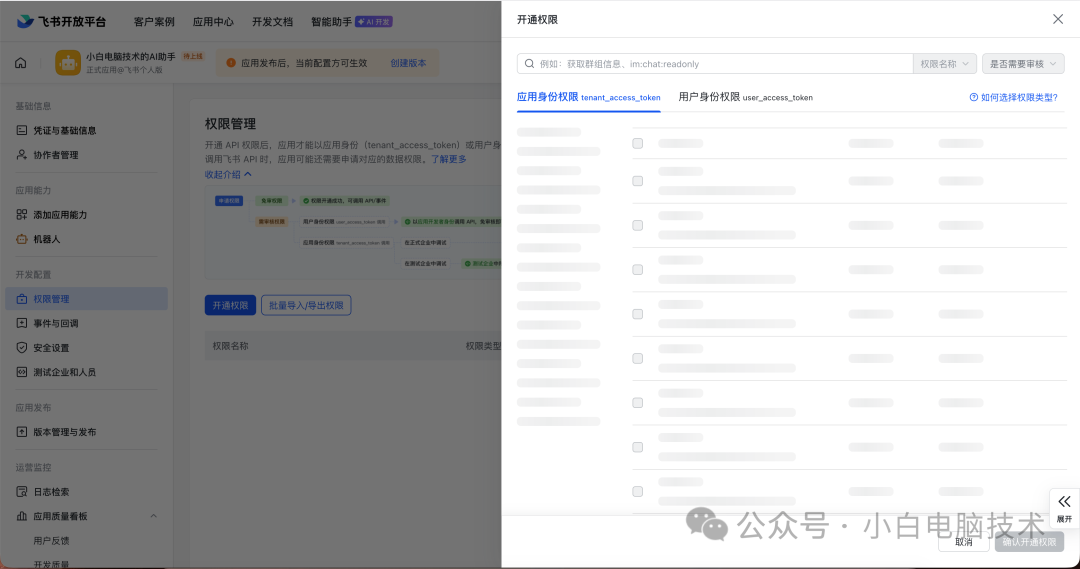This screenshot has width=1080, height=569.
Task: Click the home icon in the app header
Action: click(21, 63)
